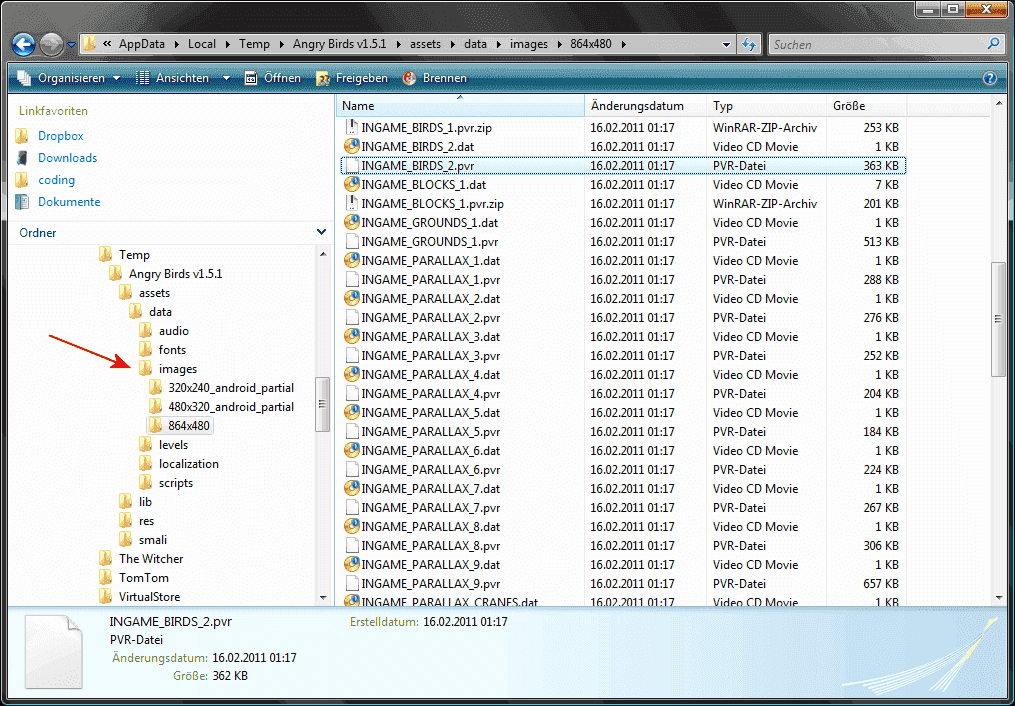Click the INGAME_BLOCKS_1.dat file icon
Image resolution: width=1015 pixels, height=706 pixels.
tap(351, 184)
